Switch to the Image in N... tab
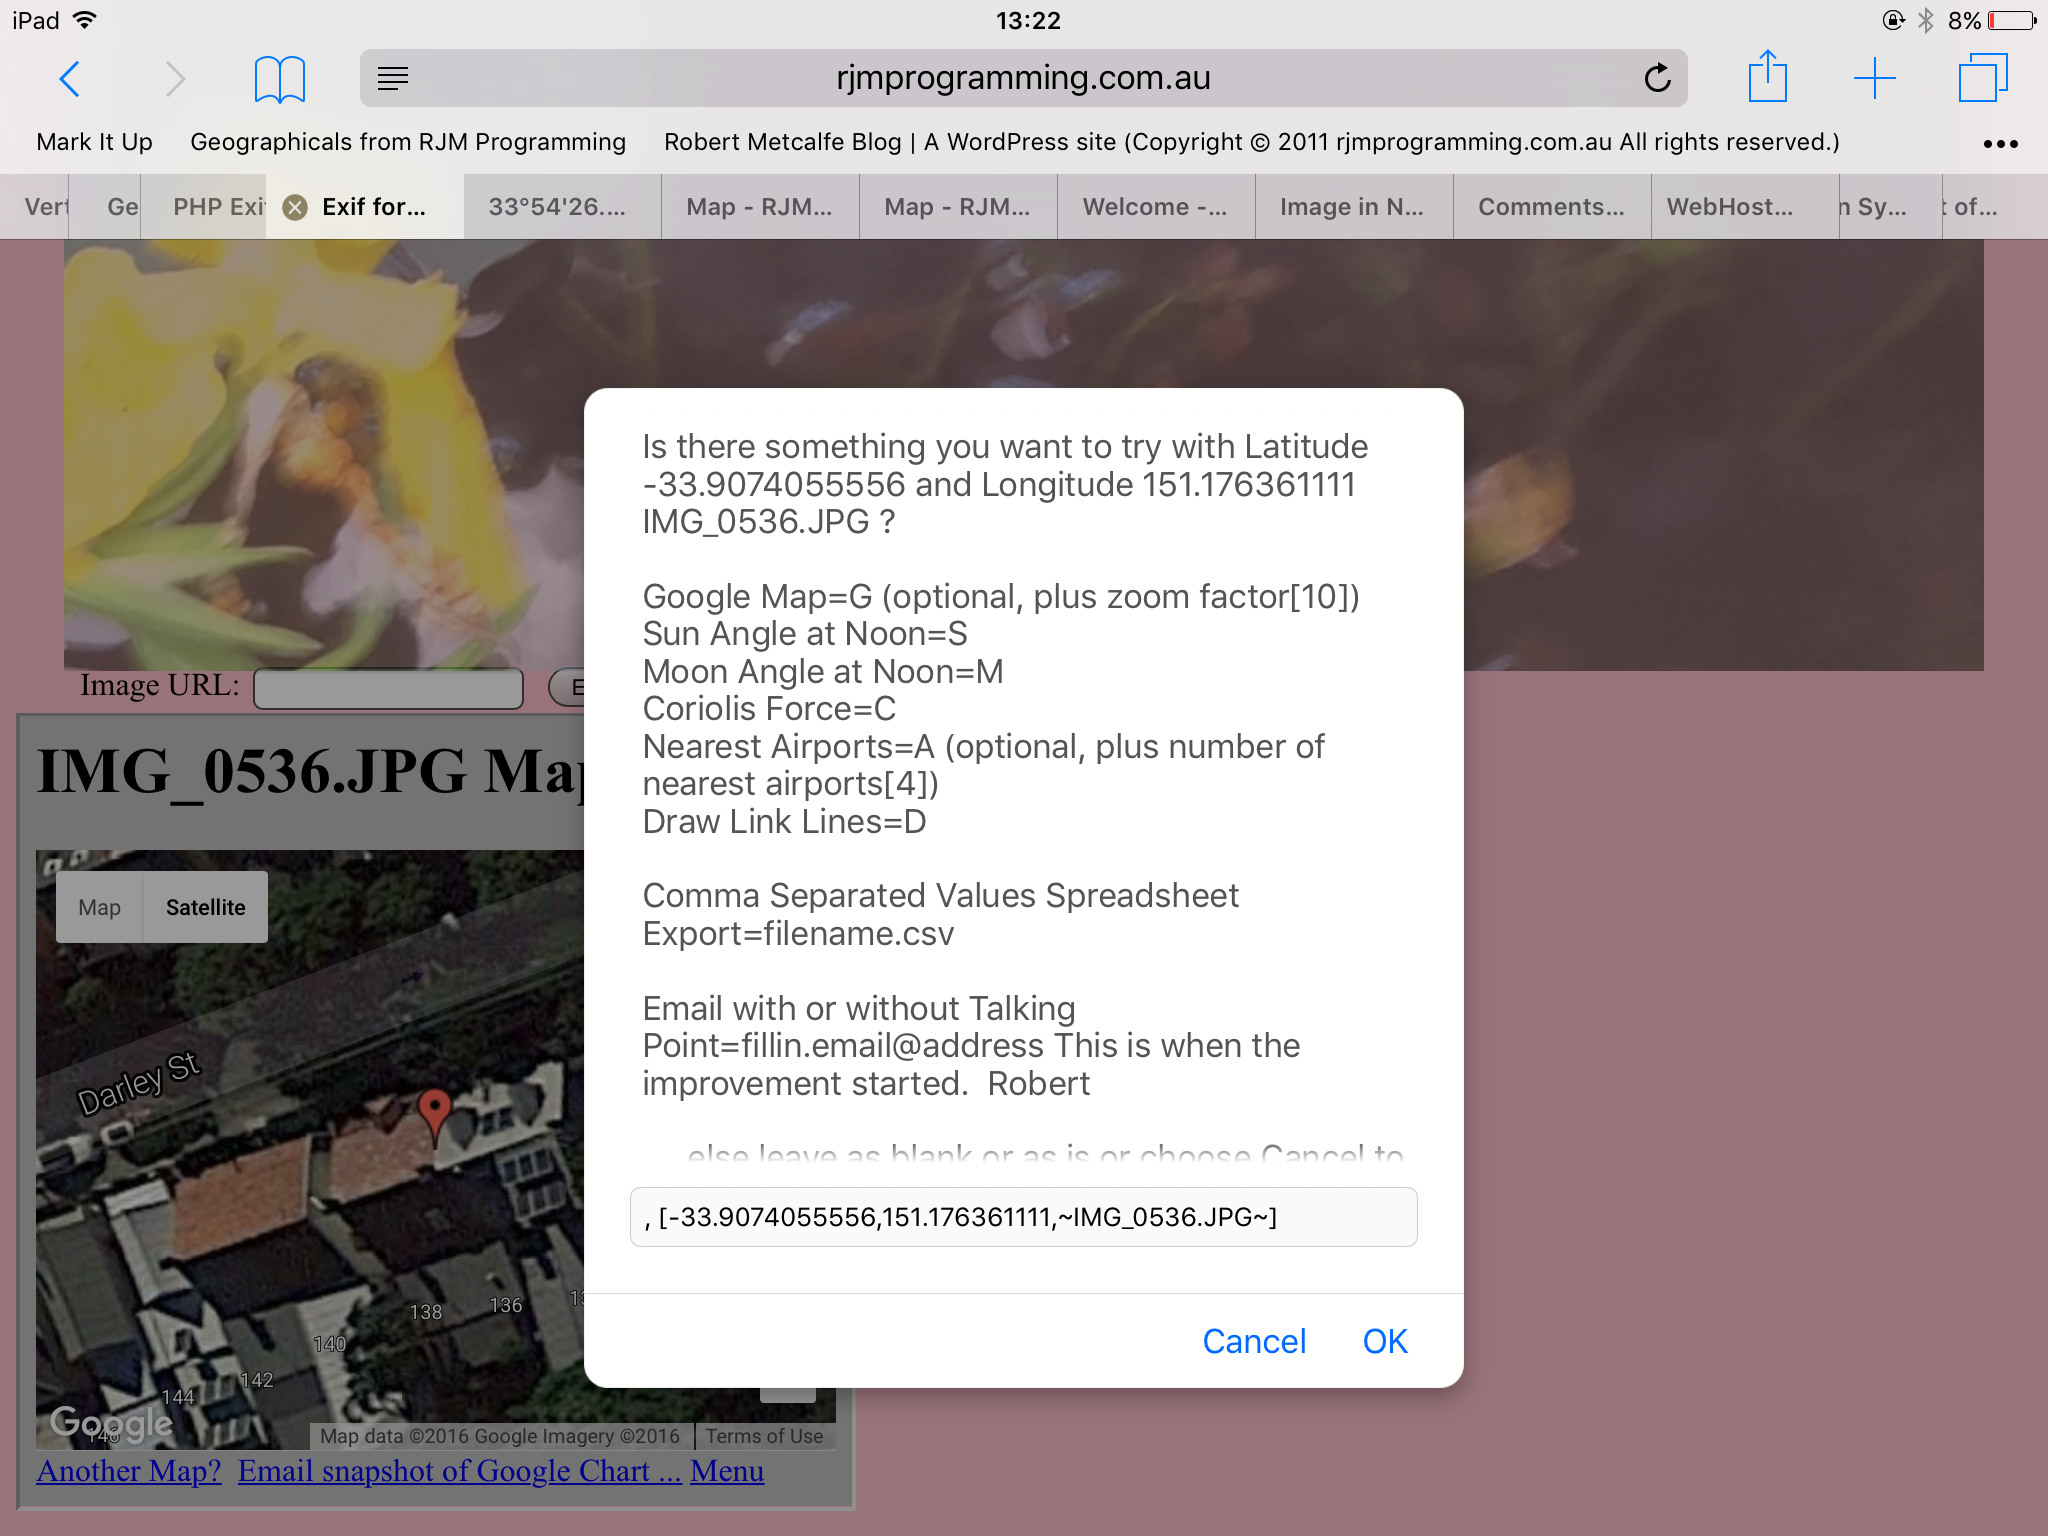This screenshot has width=2048, height=1536. (1352, 207)
